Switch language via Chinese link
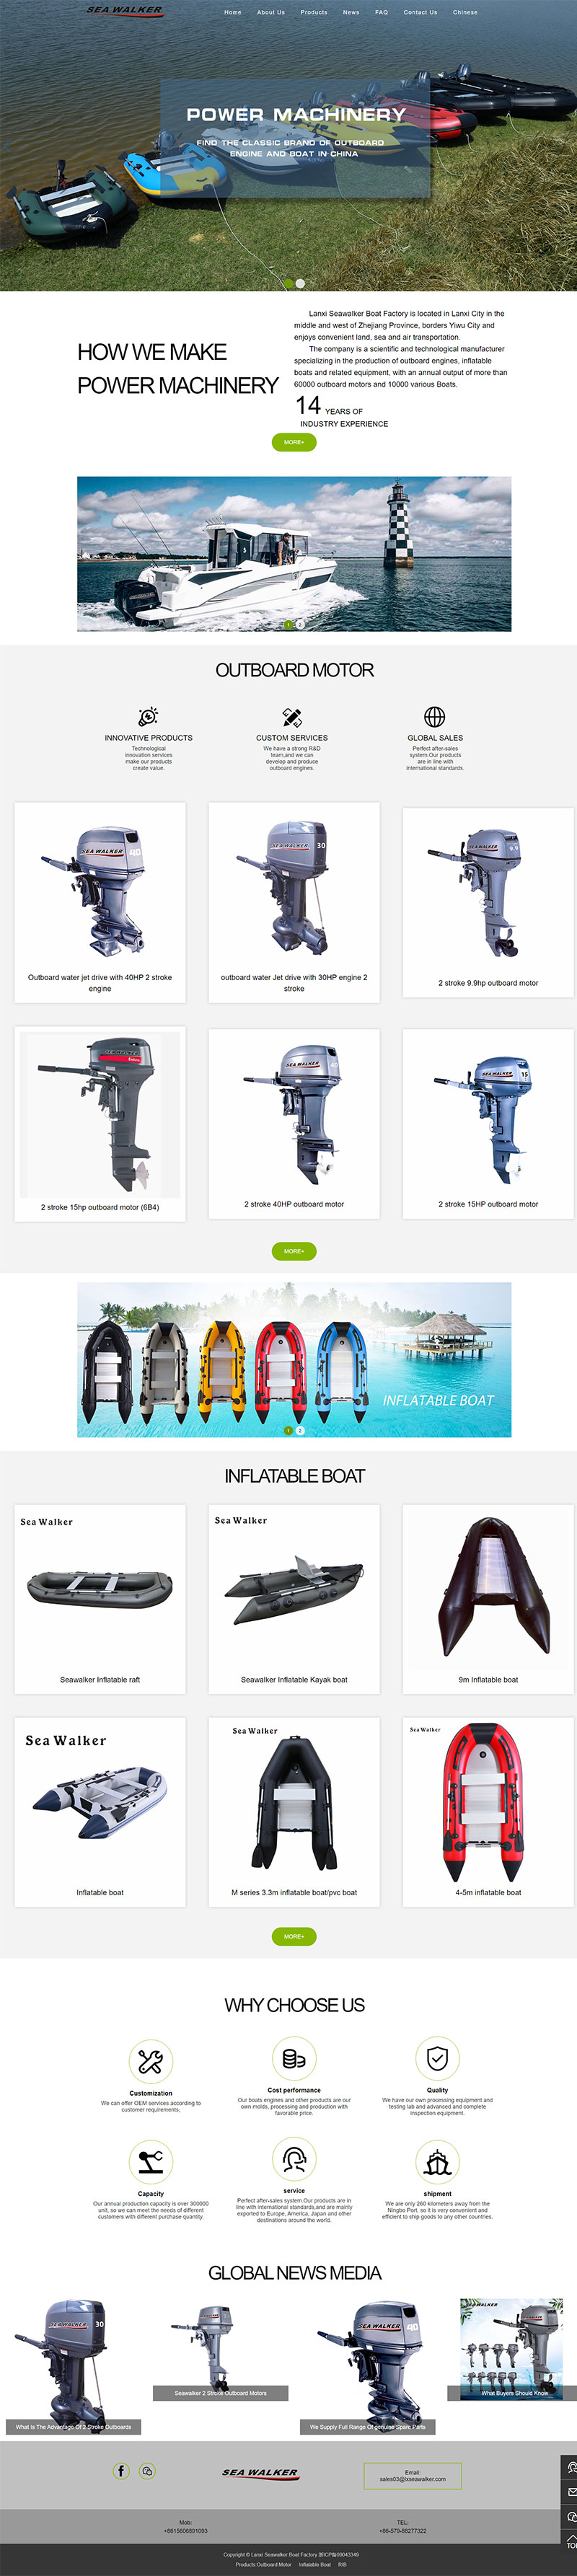The height and width of the screenshot is (2576, 577). pos(465,13)
